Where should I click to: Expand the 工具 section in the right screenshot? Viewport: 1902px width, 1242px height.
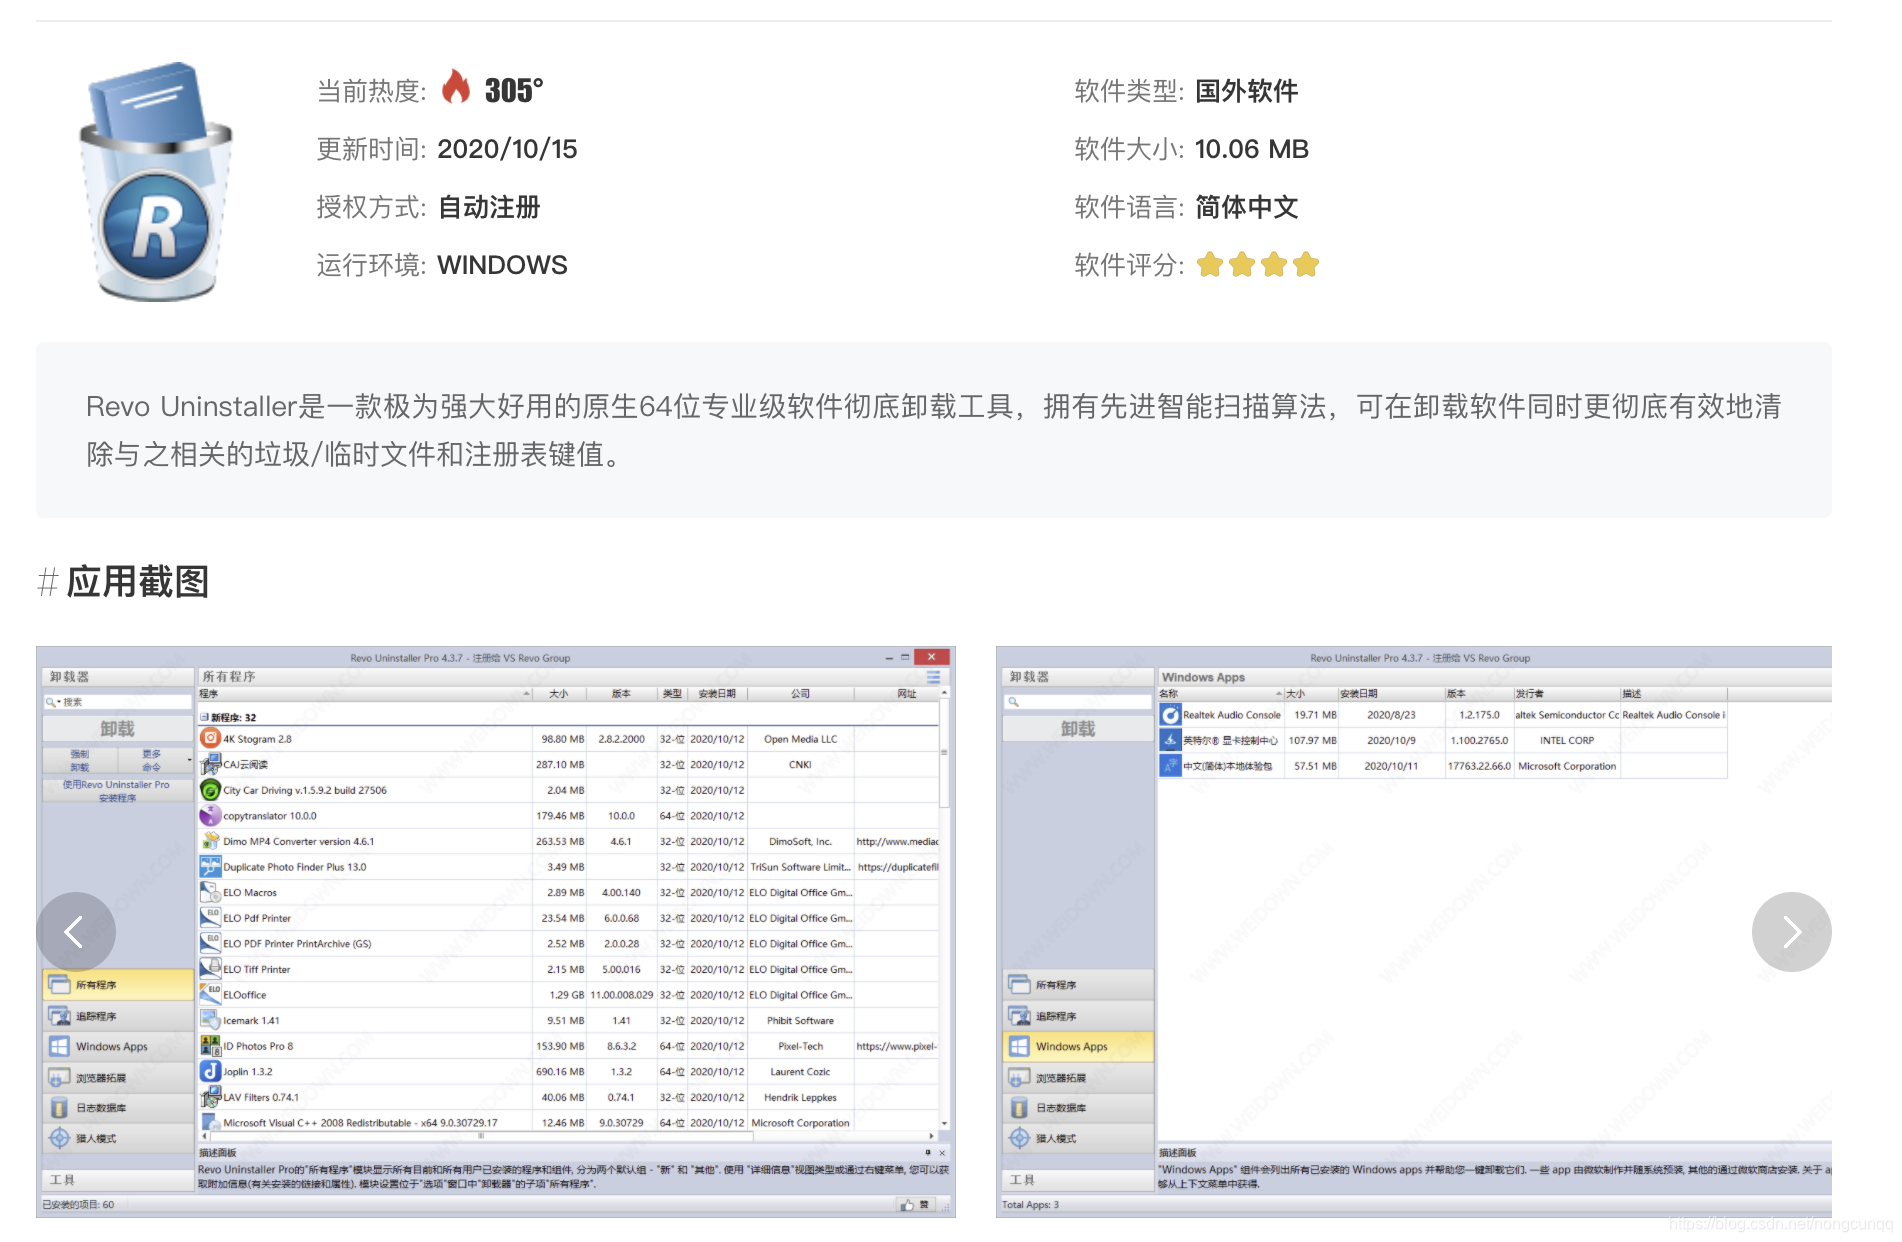click(x=1078, y=1180)
